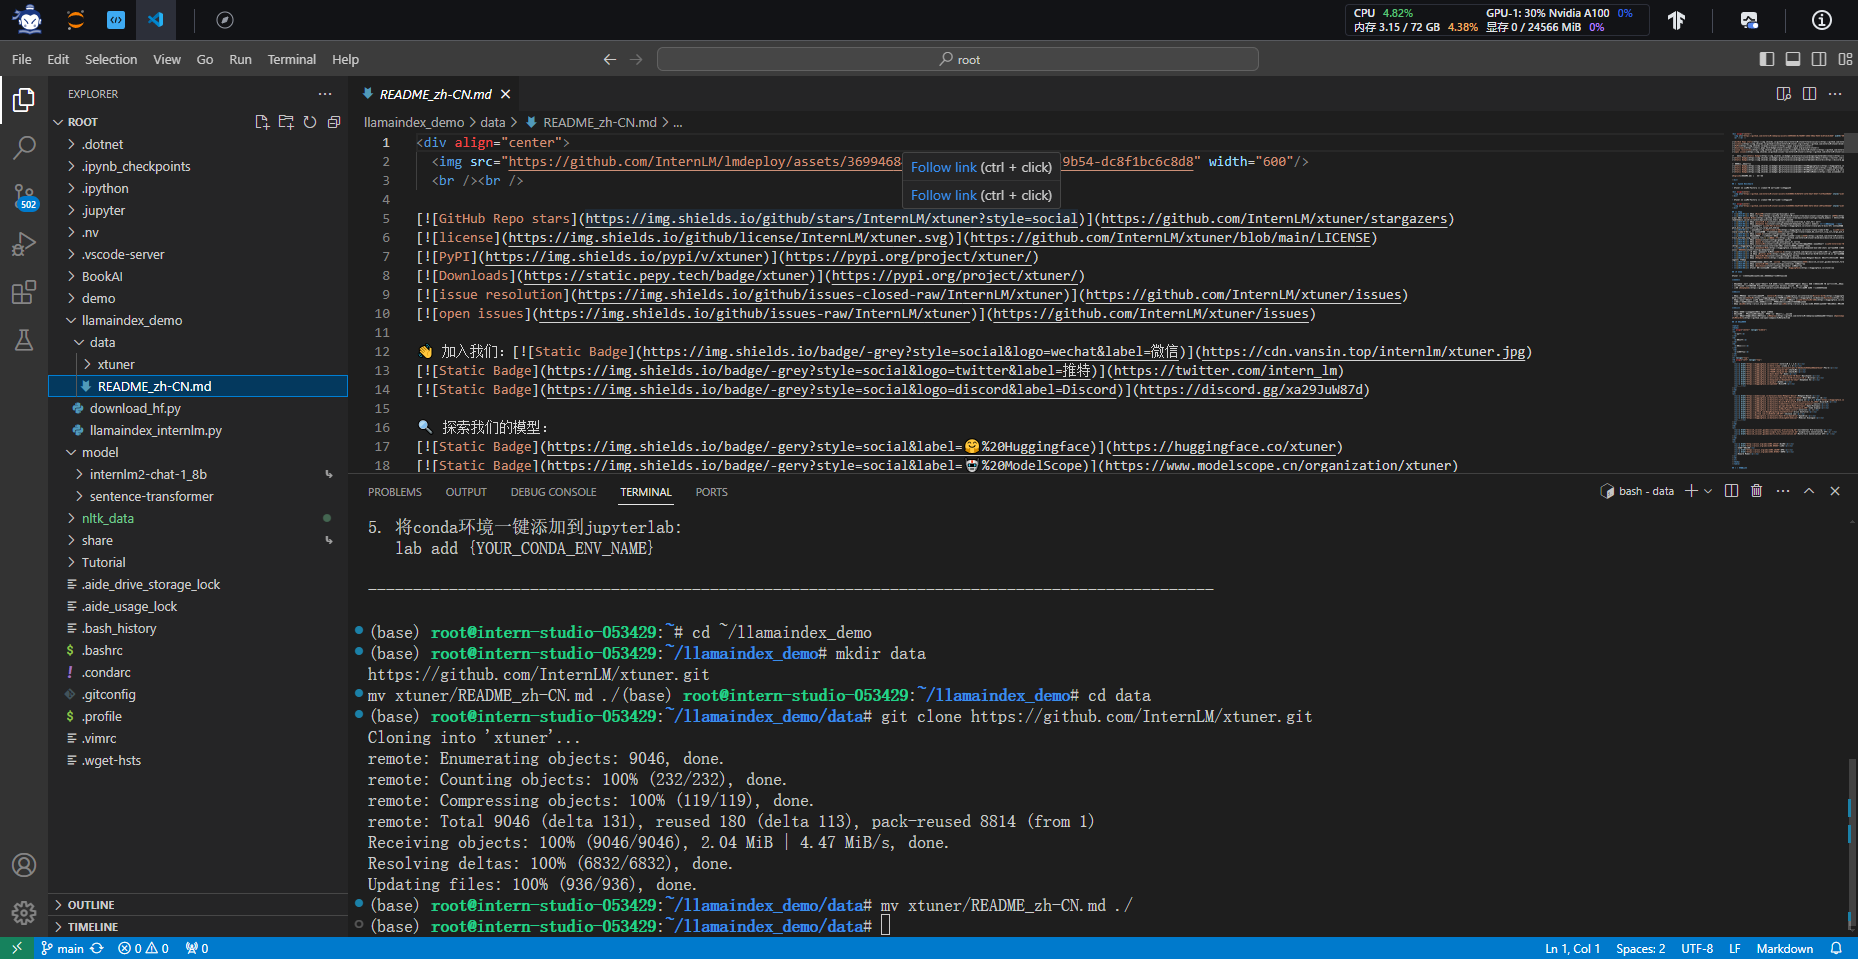The width and height of the screenshot is (1858, 959).
Task: Toggle primary side bar visibility
Action: tap(1767, 60)
